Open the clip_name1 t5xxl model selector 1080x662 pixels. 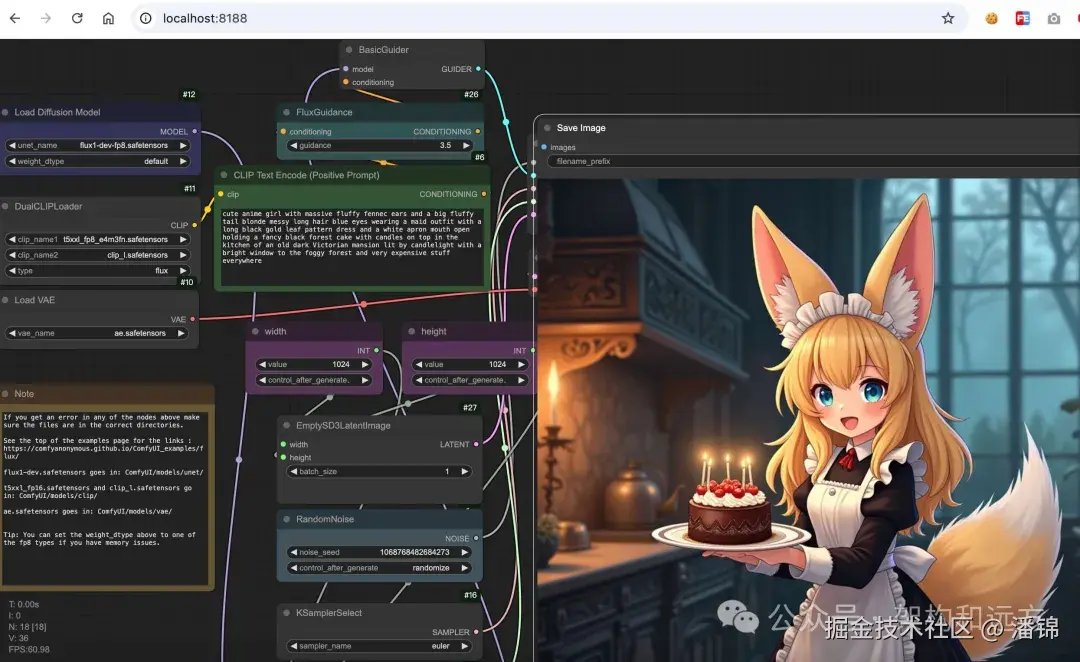[97, 239]
